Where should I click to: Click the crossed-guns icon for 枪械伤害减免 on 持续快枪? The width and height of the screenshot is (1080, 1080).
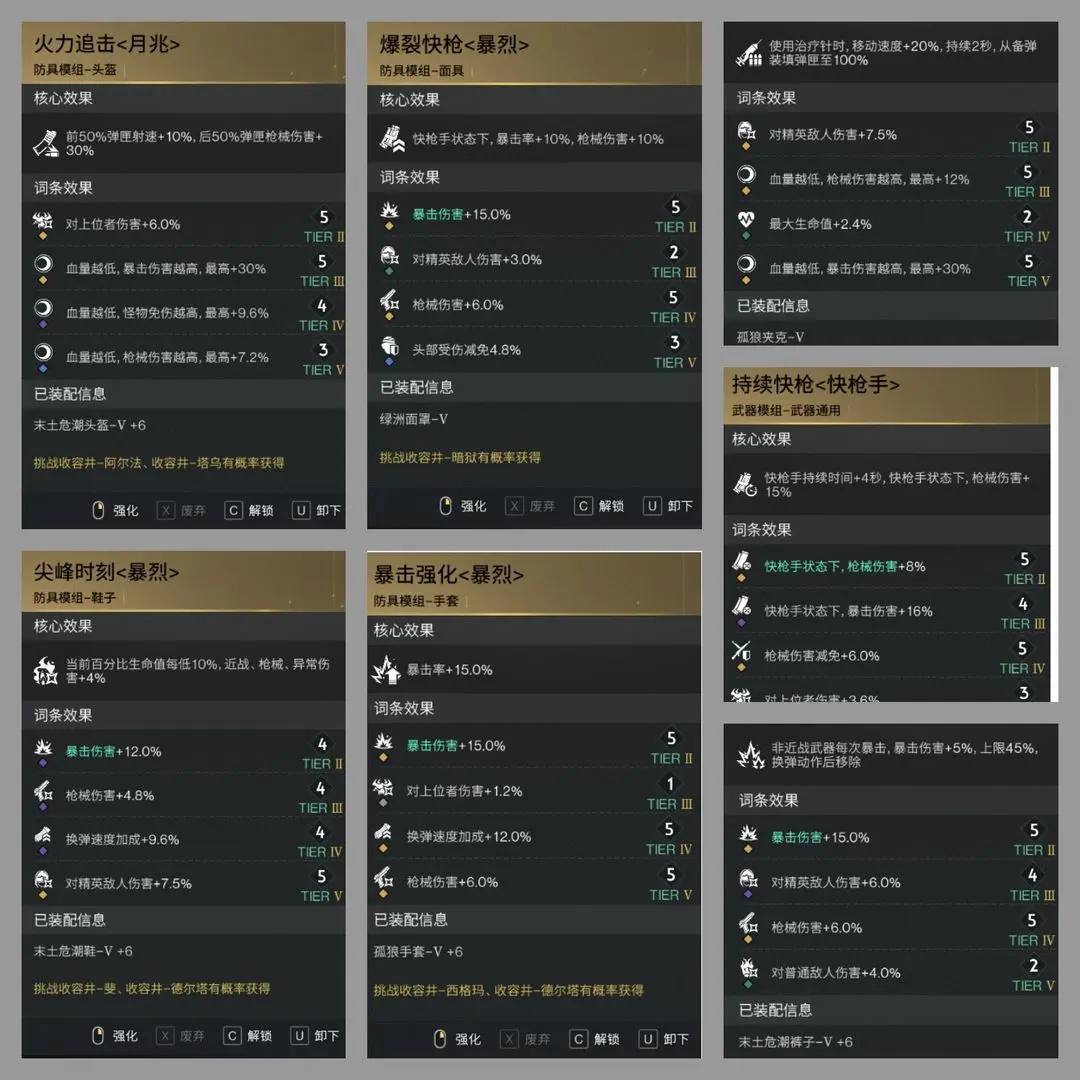pos(742,651)
